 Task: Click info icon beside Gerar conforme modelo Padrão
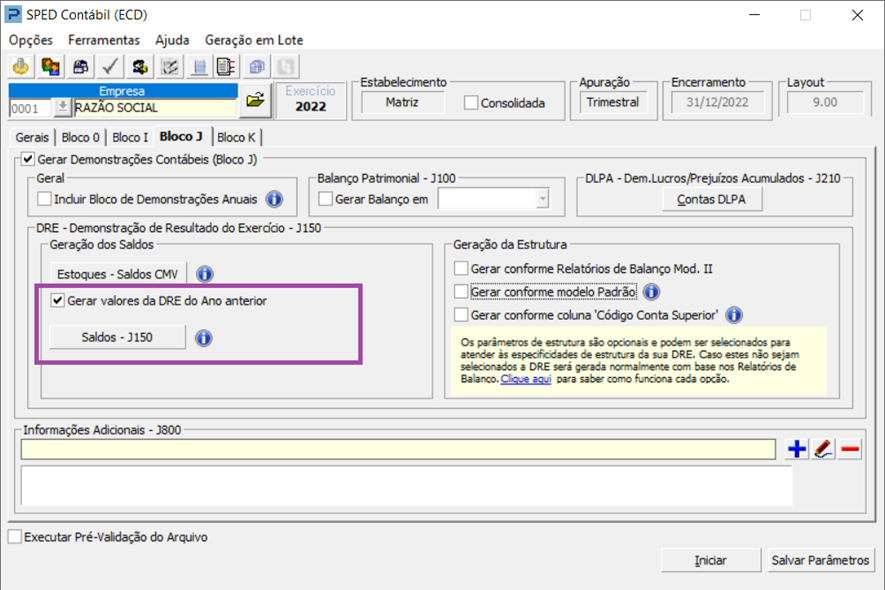pyautogui.click(x=651, y=292)
